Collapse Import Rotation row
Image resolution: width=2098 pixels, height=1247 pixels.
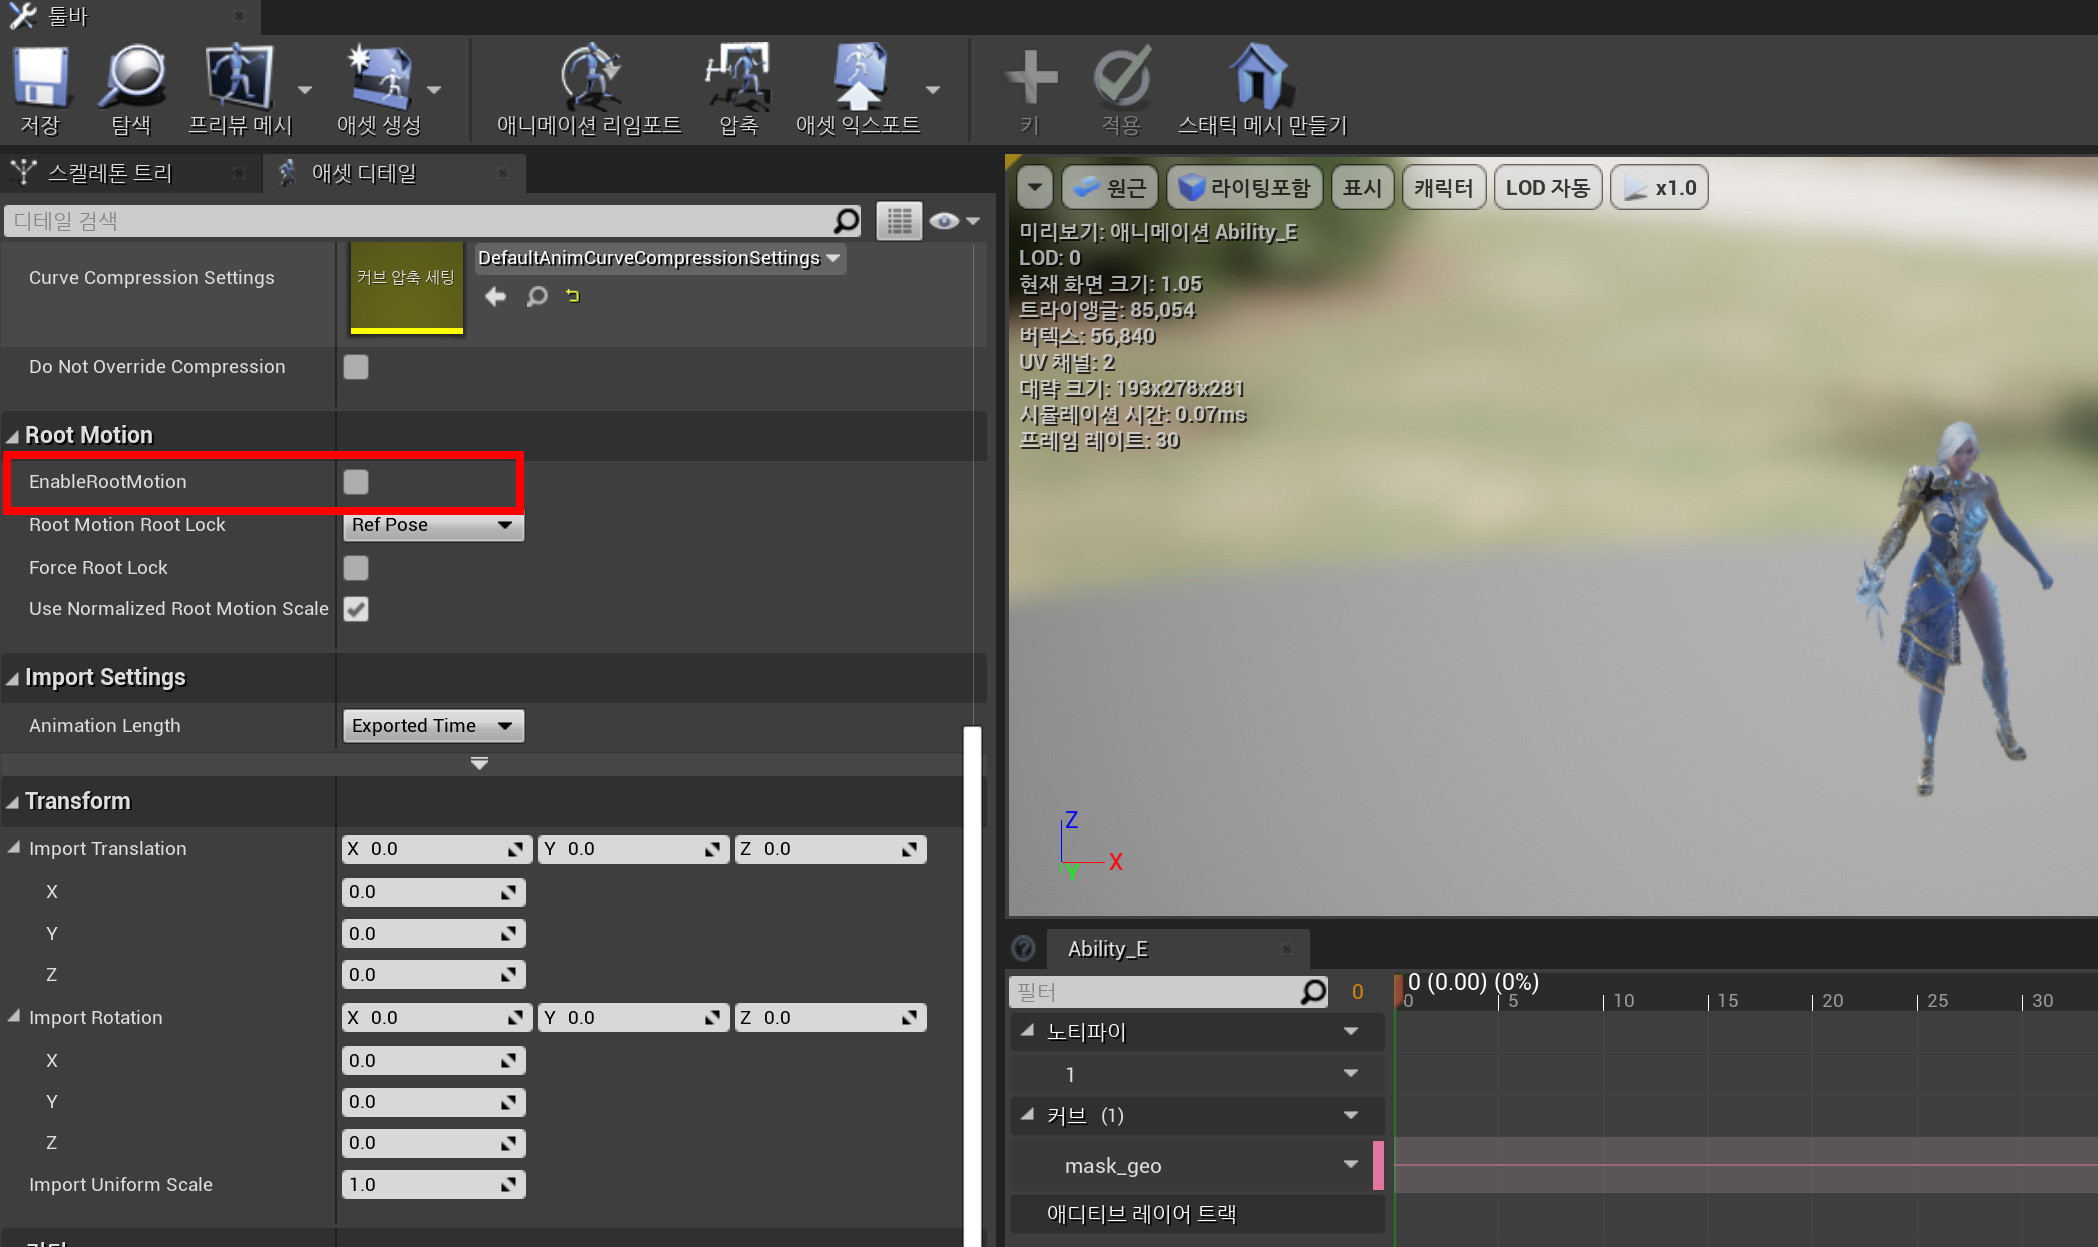tap(14, 1016)
